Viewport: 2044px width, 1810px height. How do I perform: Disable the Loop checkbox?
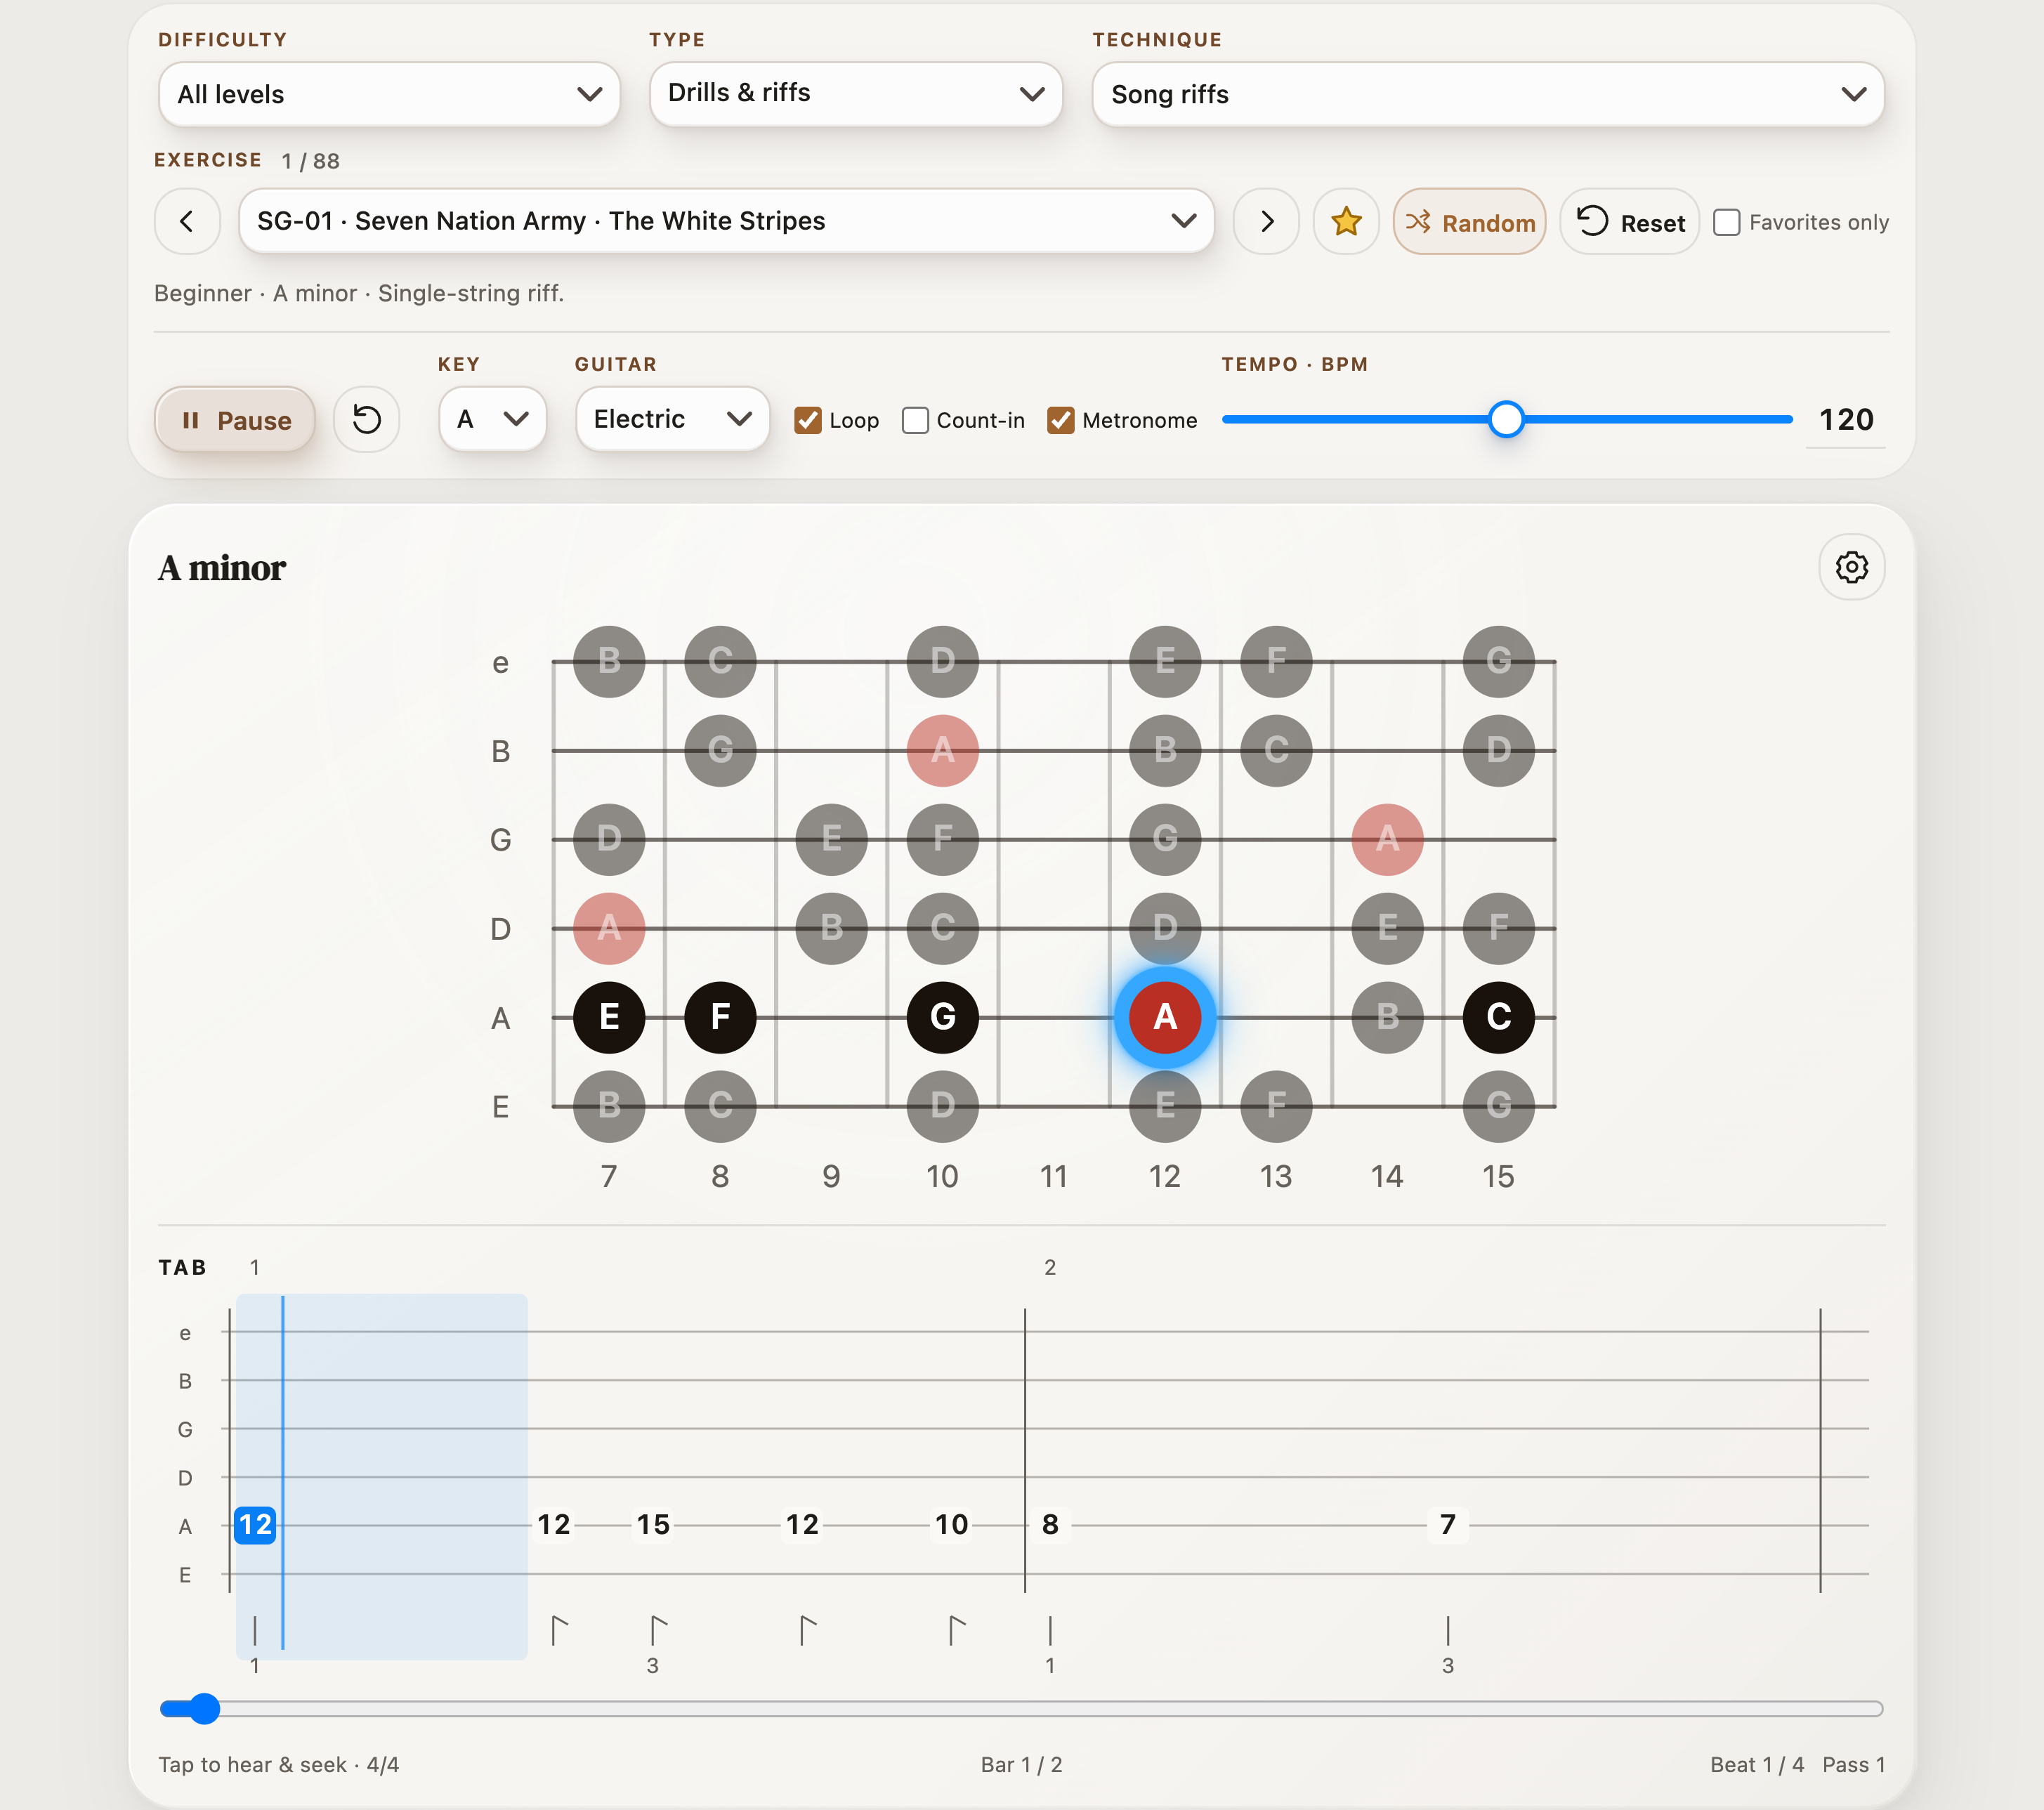807,420
